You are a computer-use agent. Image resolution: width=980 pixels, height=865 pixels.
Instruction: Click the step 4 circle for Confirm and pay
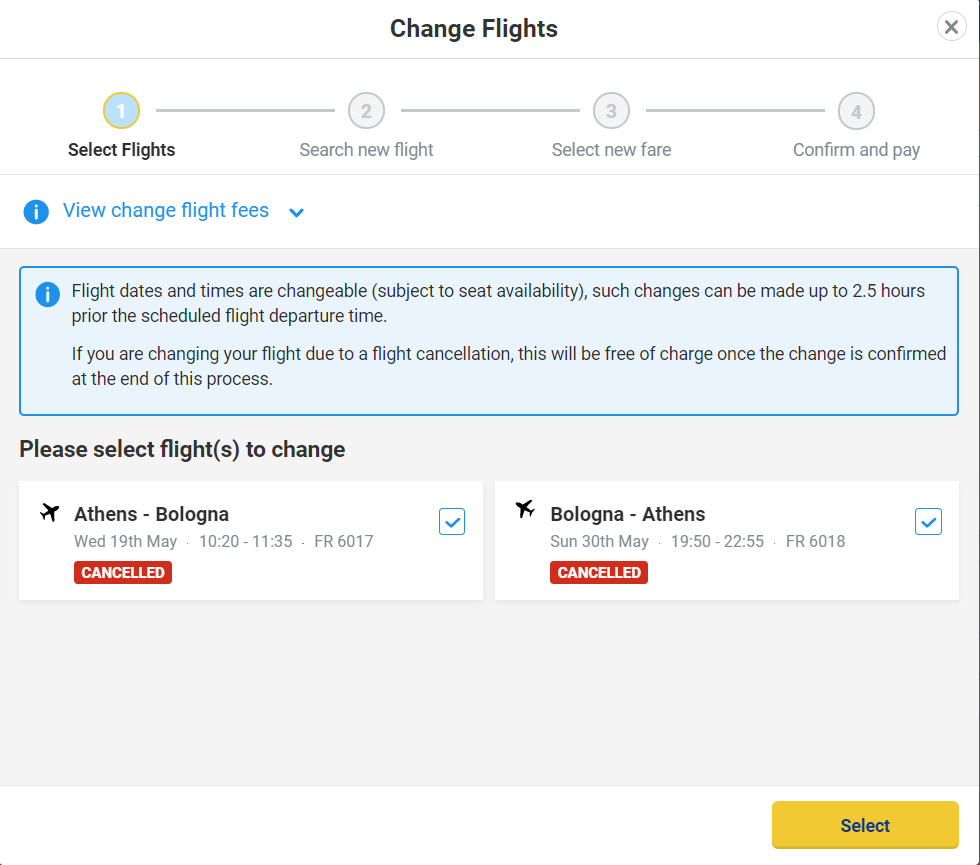coord(856,110)
